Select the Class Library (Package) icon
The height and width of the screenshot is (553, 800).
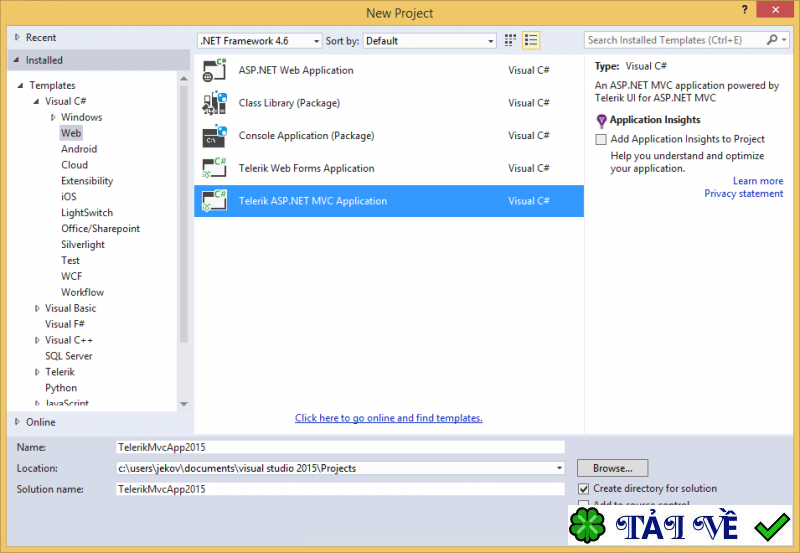coord(214,103)
